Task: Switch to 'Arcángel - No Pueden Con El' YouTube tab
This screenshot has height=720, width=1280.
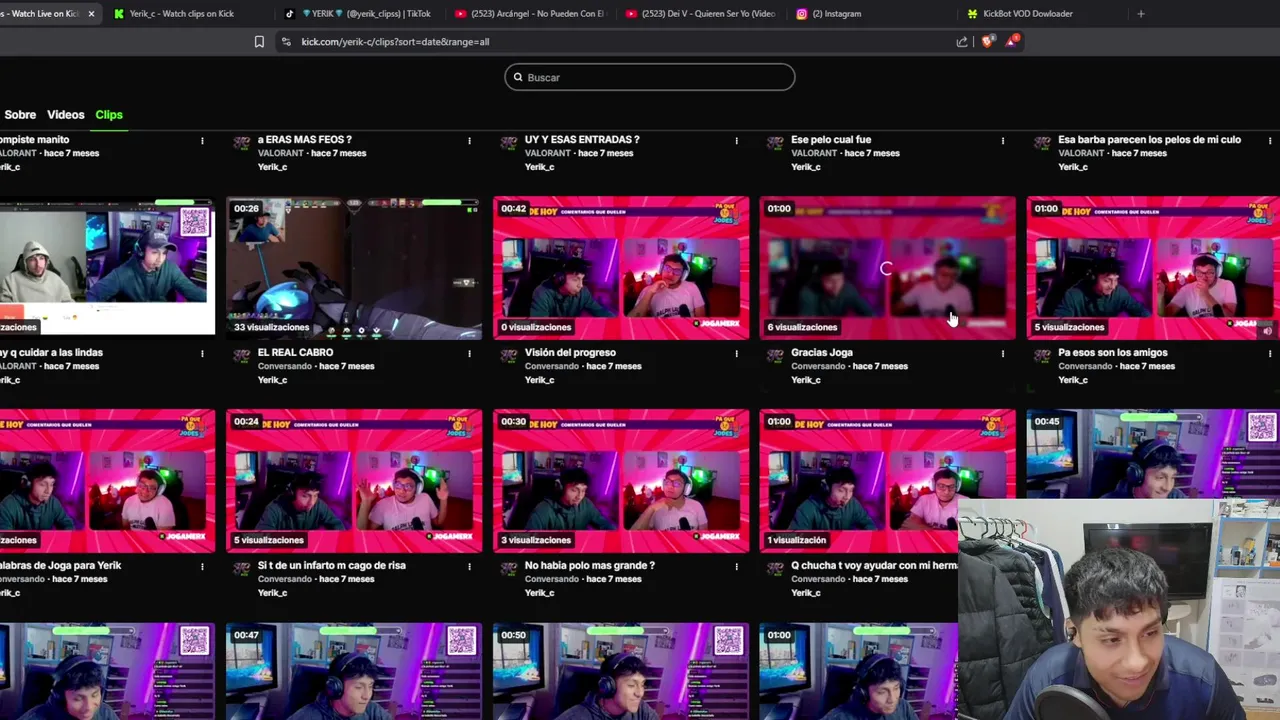Action: pos(529,14)
